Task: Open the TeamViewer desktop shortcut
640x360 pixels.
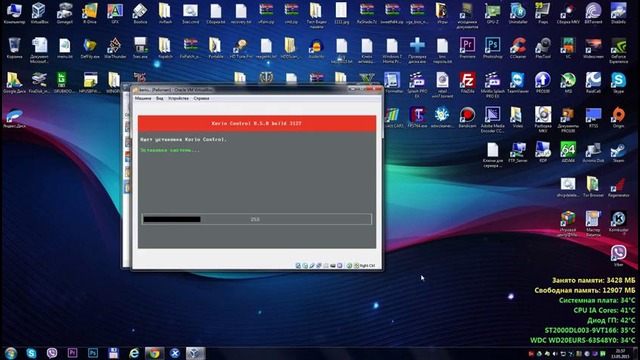Action: point(518,82)
